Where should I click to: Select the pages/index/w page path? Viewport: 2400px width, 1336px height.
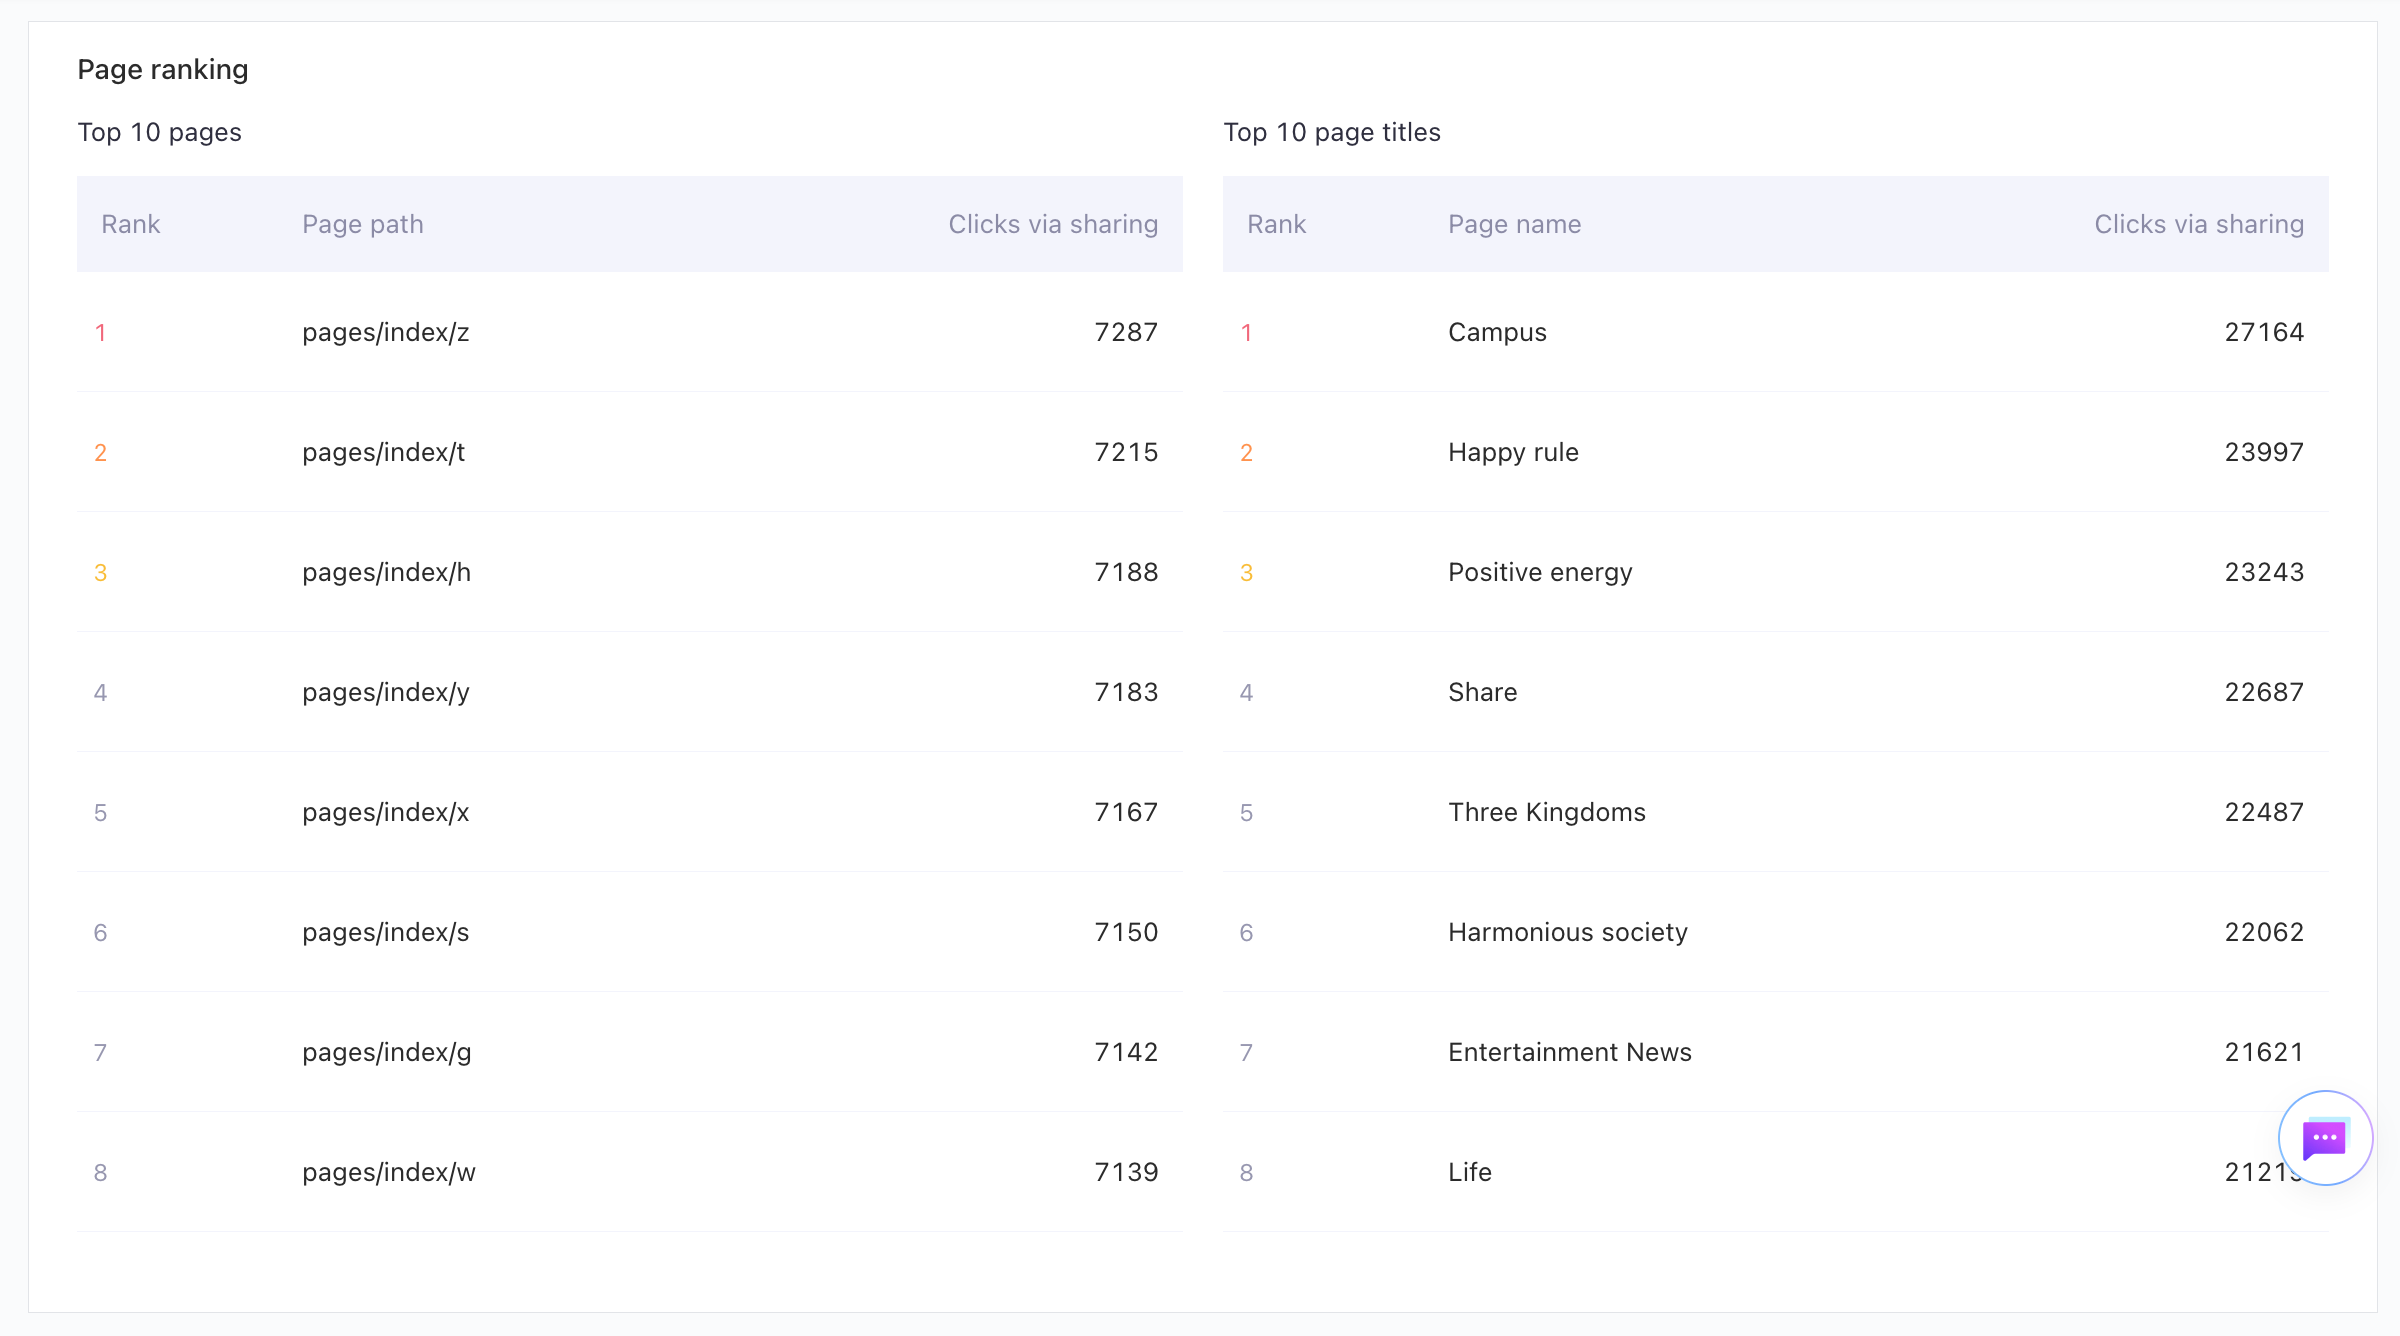pyautogui.click(x=389, y=1172)
